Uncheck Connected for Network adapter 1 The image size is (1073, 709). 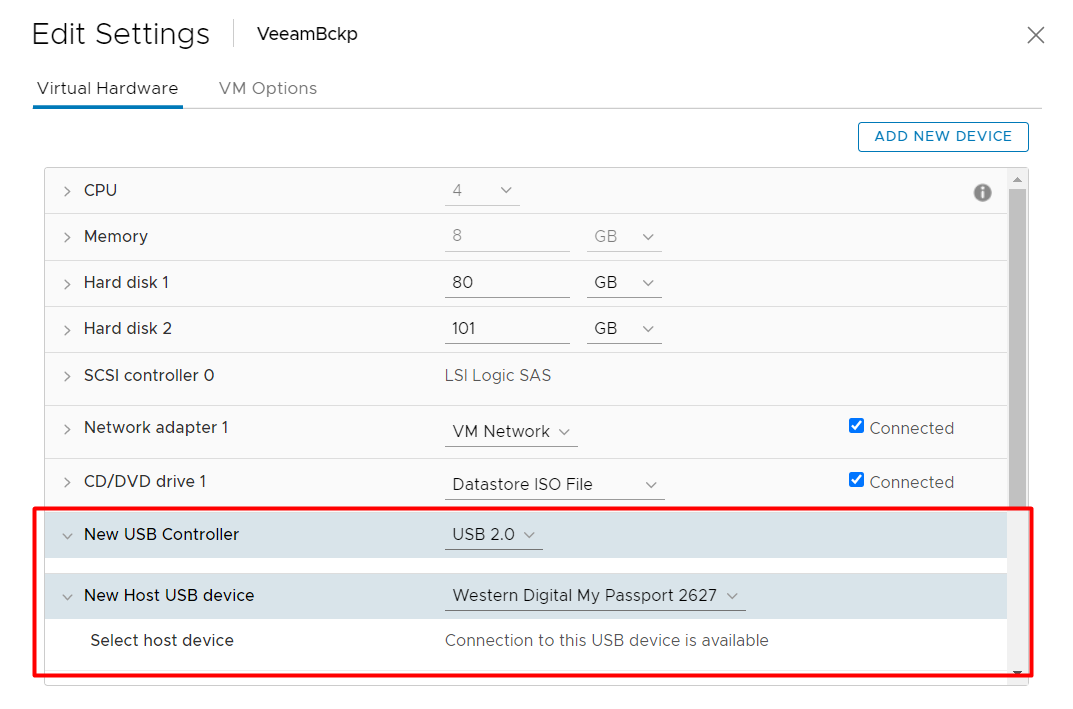tap(856, 426)
